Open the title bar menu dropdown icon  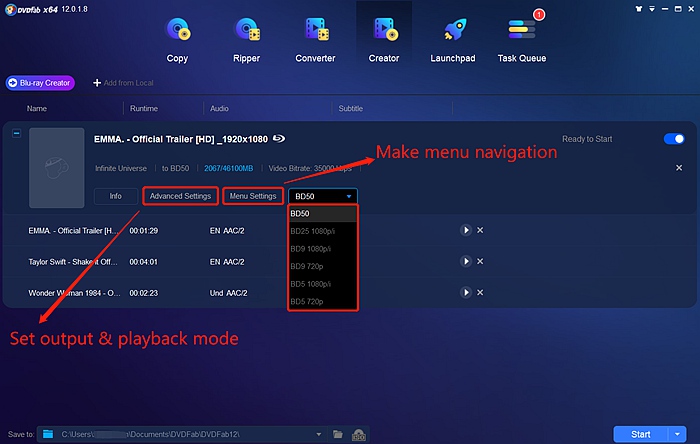652,9
